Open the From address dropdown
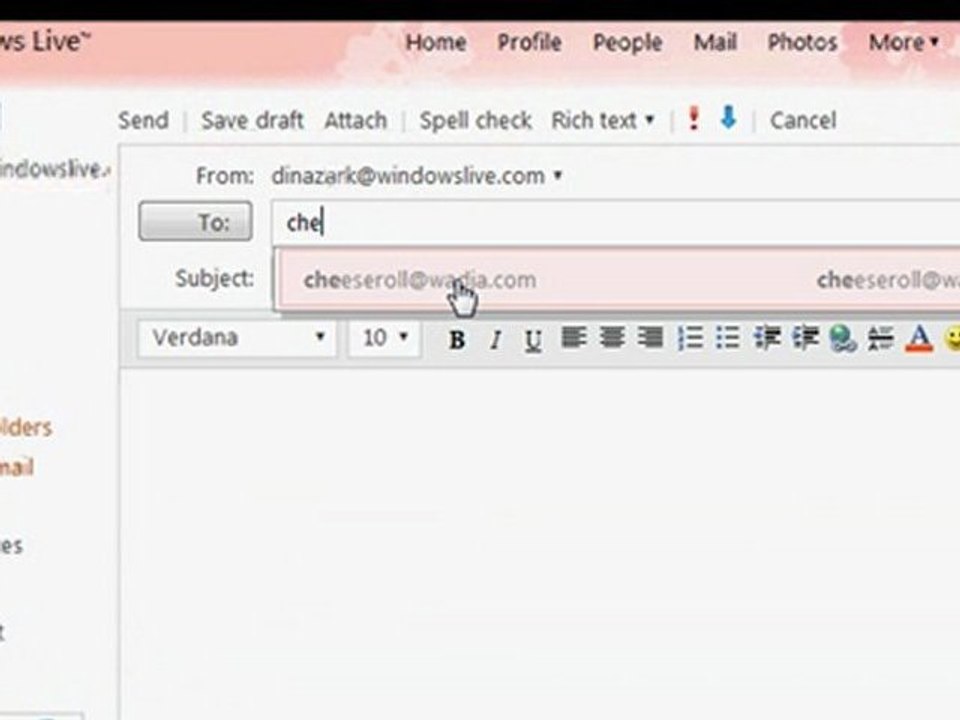This screenshot has width=960, height=720. [x=558, y=176]
